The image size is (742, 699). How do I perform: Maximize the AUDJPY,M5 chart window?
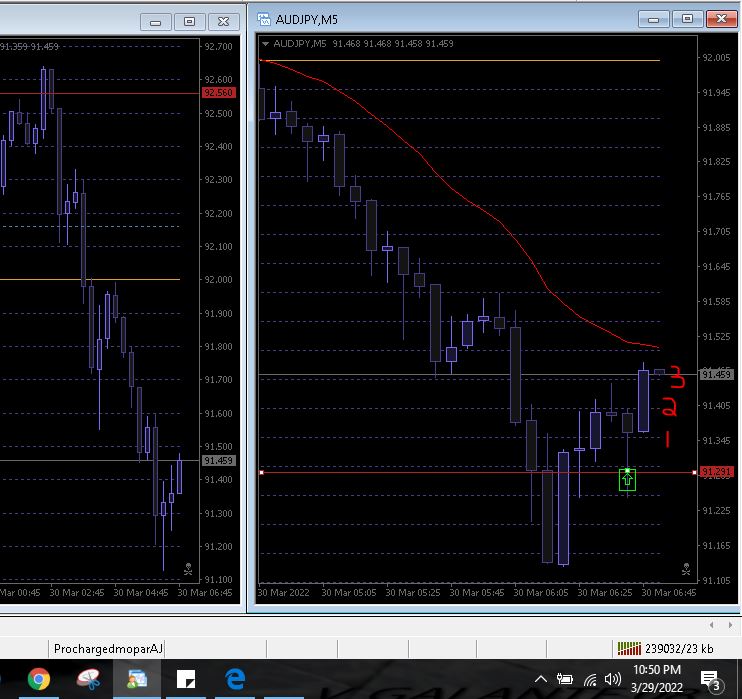(x=687, y=19)
